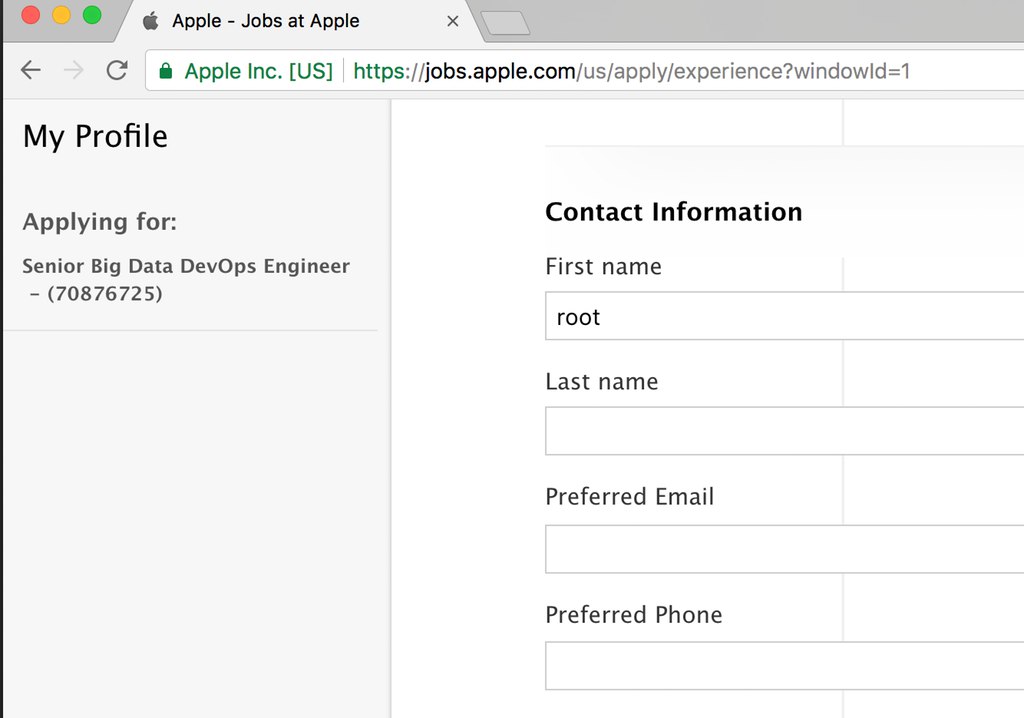Click the Applying for: label
Image resolution: width=1024 pixels, height=718 pixels.
click(100, 223)
